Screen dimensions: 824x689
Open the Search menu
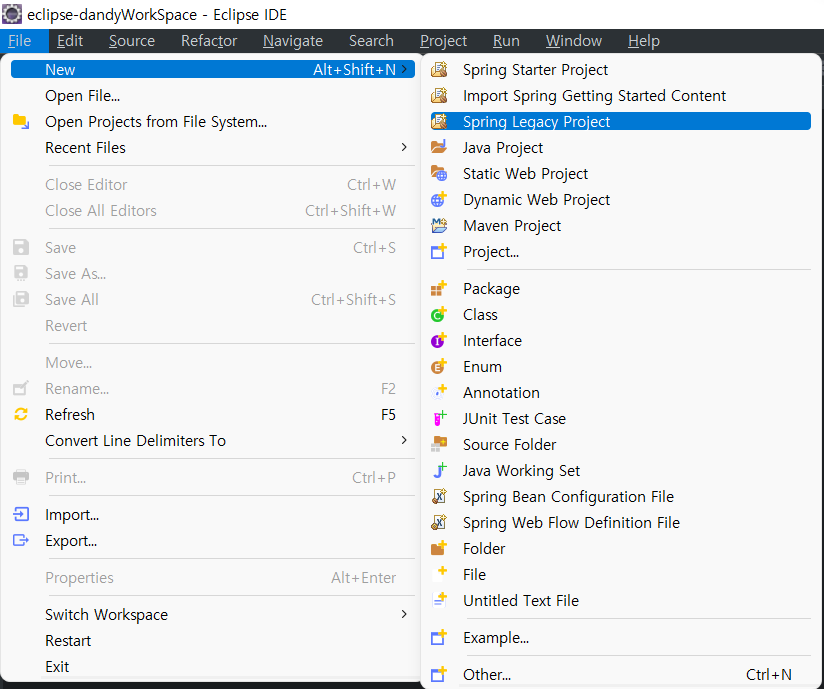coord(371,41)
